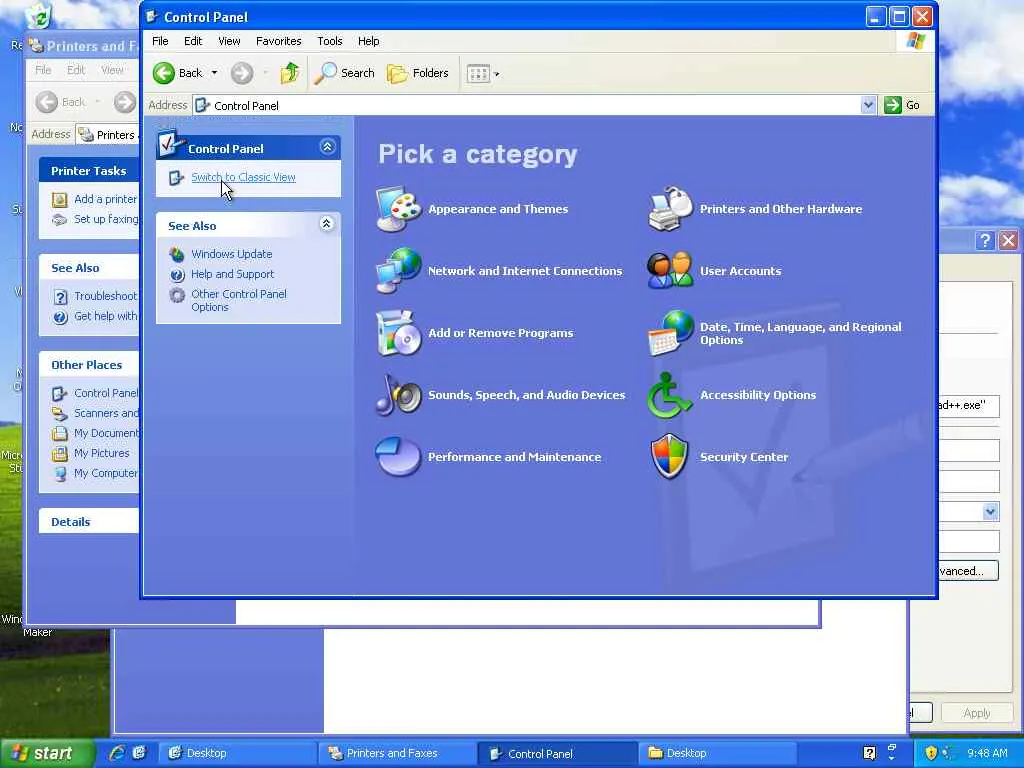The height and width of the screenshot is (768, 1024).
Task: Open Accessibility Options wheelchair icon
Action: tap(670, 395)
